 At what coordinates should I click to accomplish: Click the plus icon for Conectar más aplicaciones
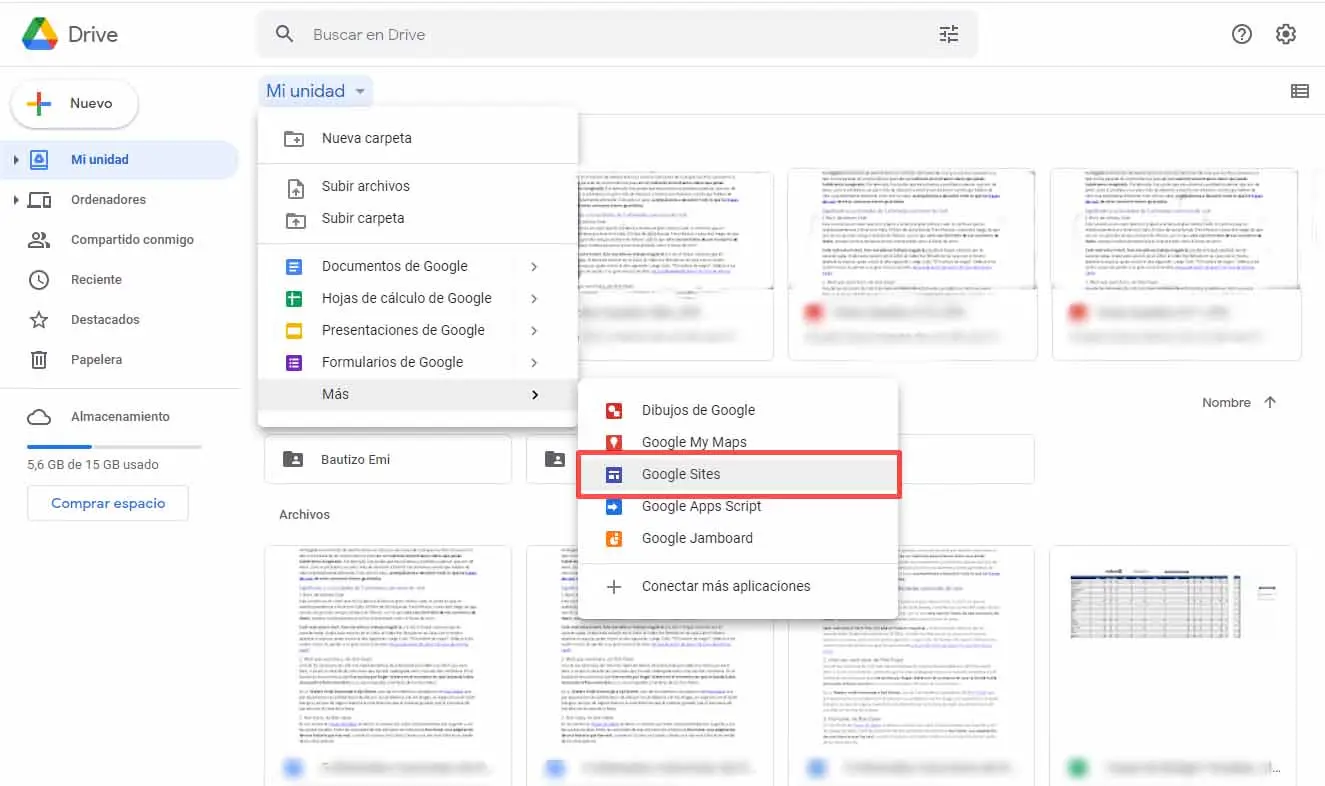click(614, 587)
